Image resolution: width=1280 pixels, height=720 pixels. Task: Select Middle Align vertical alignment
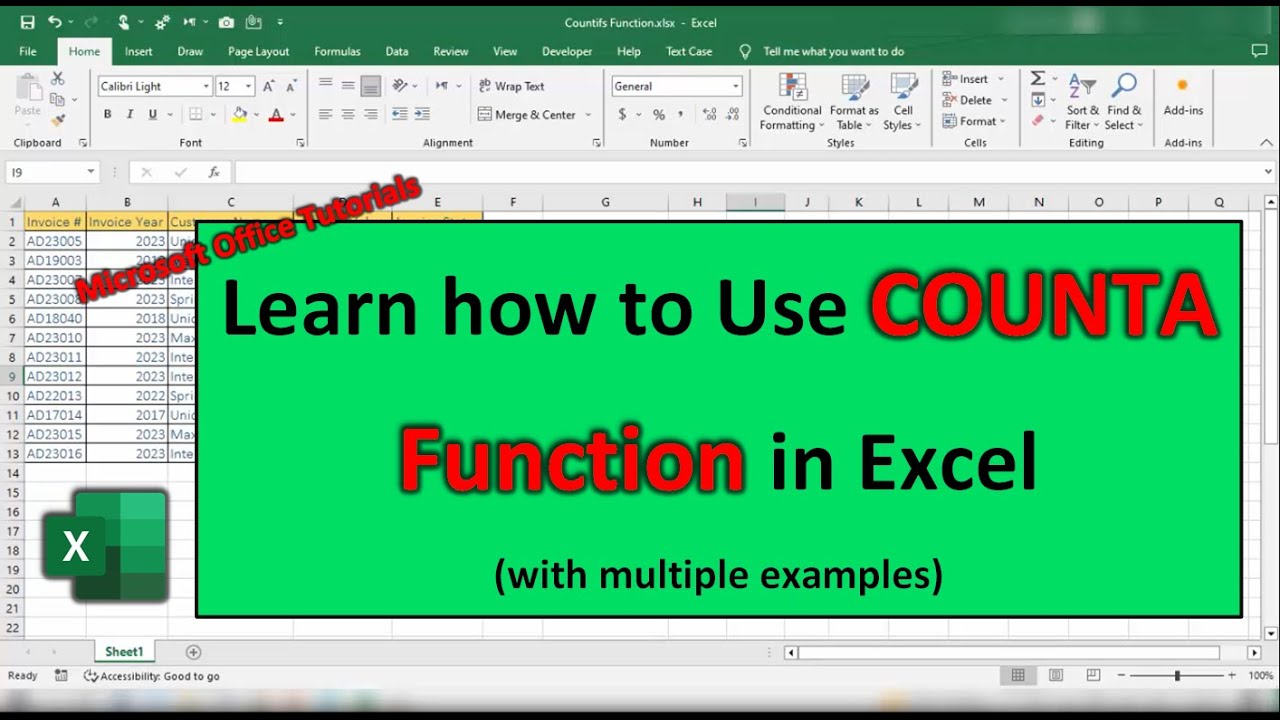point(348,86)
